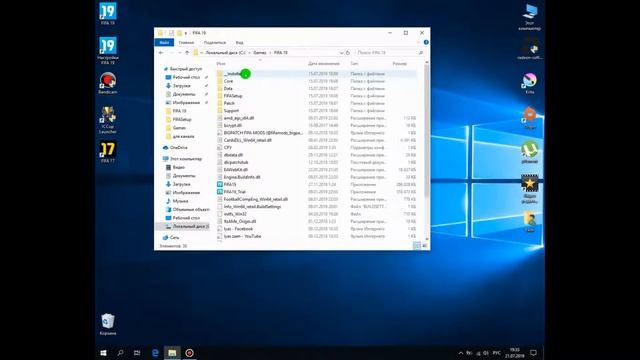
Task: Open the radeon-soft desktop icon
Action: tap(530, 49)
